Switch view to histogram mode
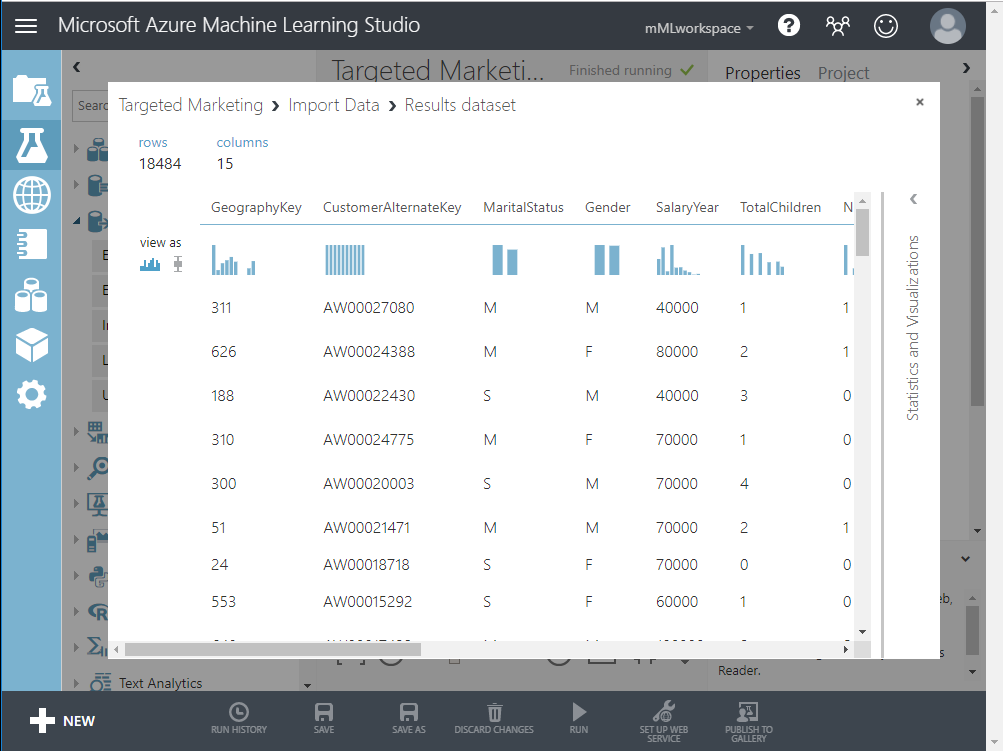Image resolution: width=1003 pixels, height=751 pixels. [x=150, y=264]
